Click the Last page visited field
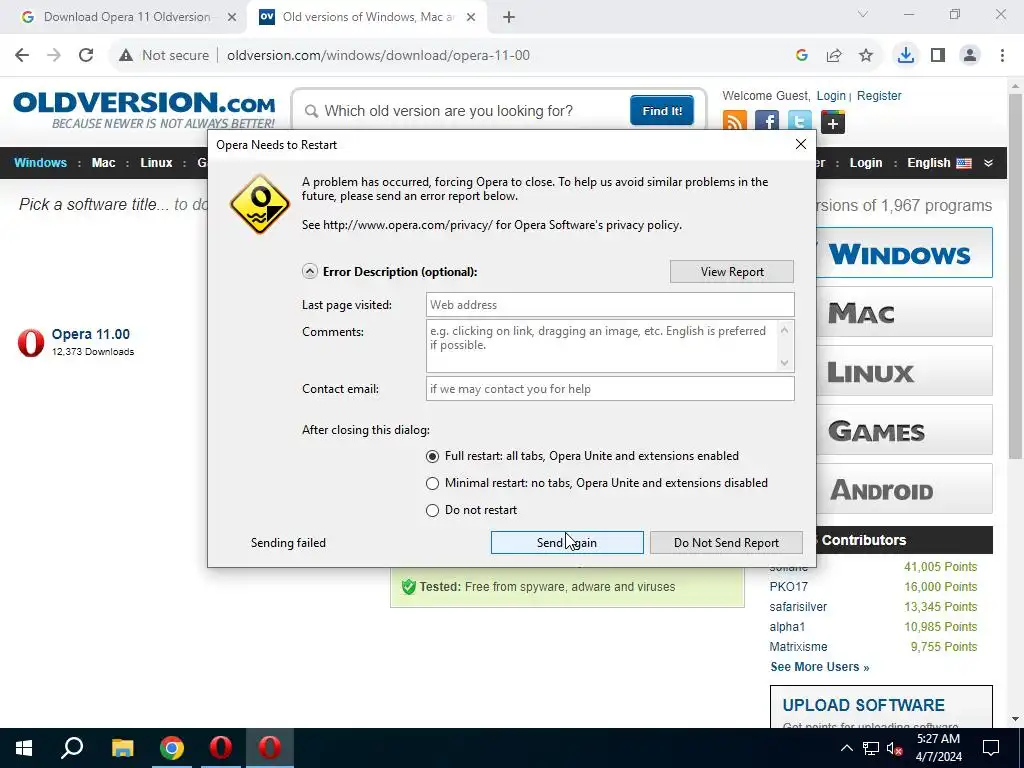 pos(610,305)
